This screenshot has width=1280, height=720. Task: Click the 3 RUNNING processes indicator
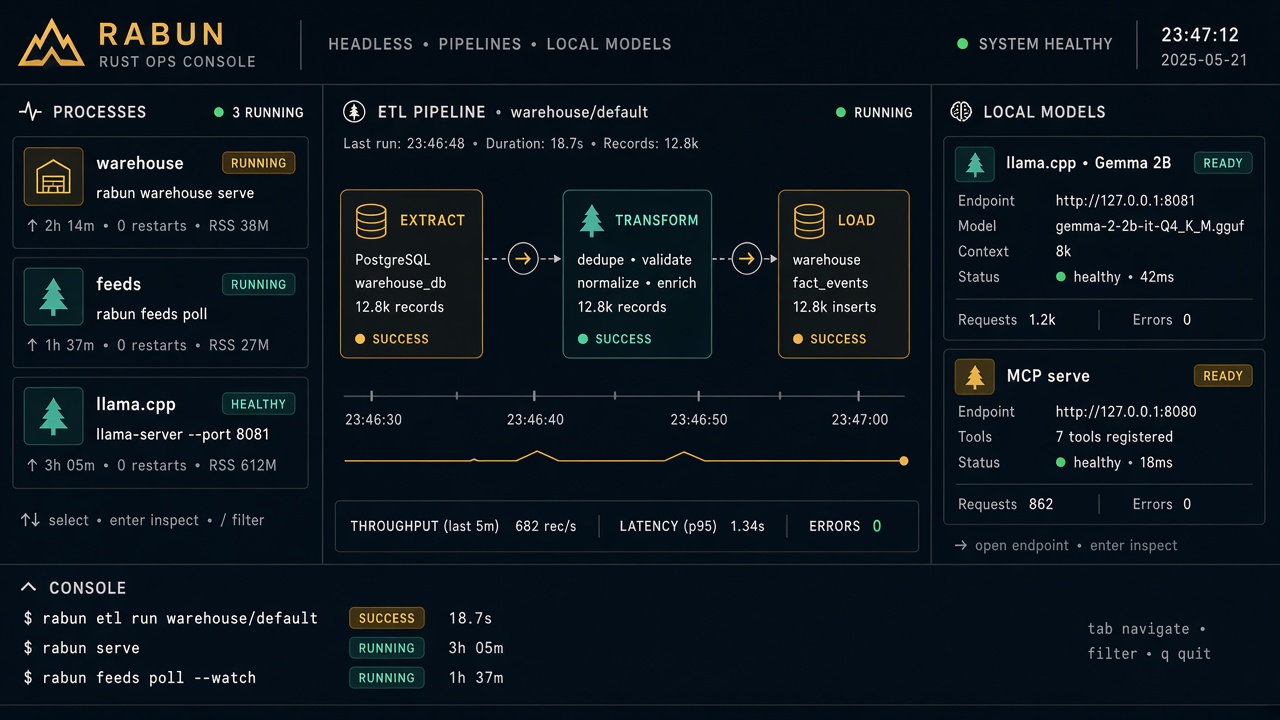click(259, 113)
